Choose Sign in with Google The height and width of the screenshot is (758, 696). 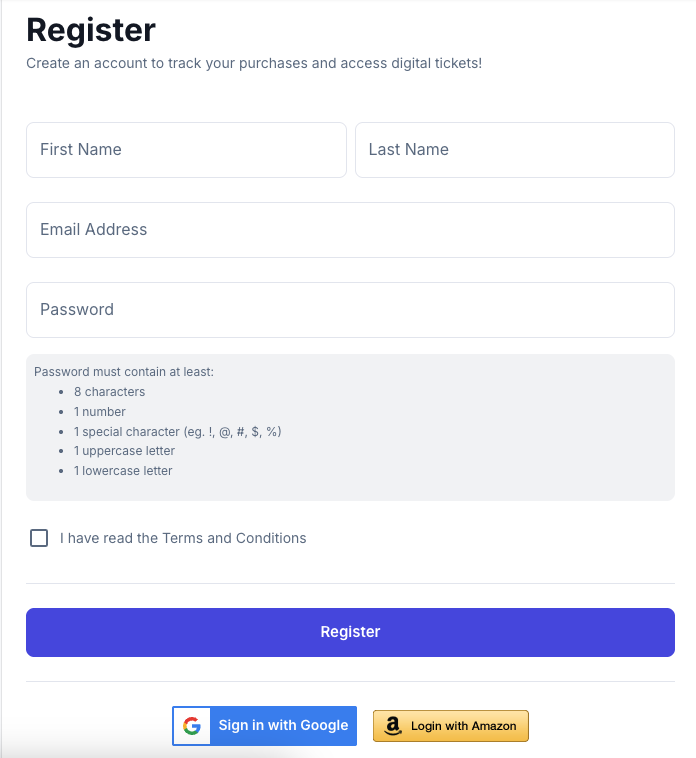[264, 726]
